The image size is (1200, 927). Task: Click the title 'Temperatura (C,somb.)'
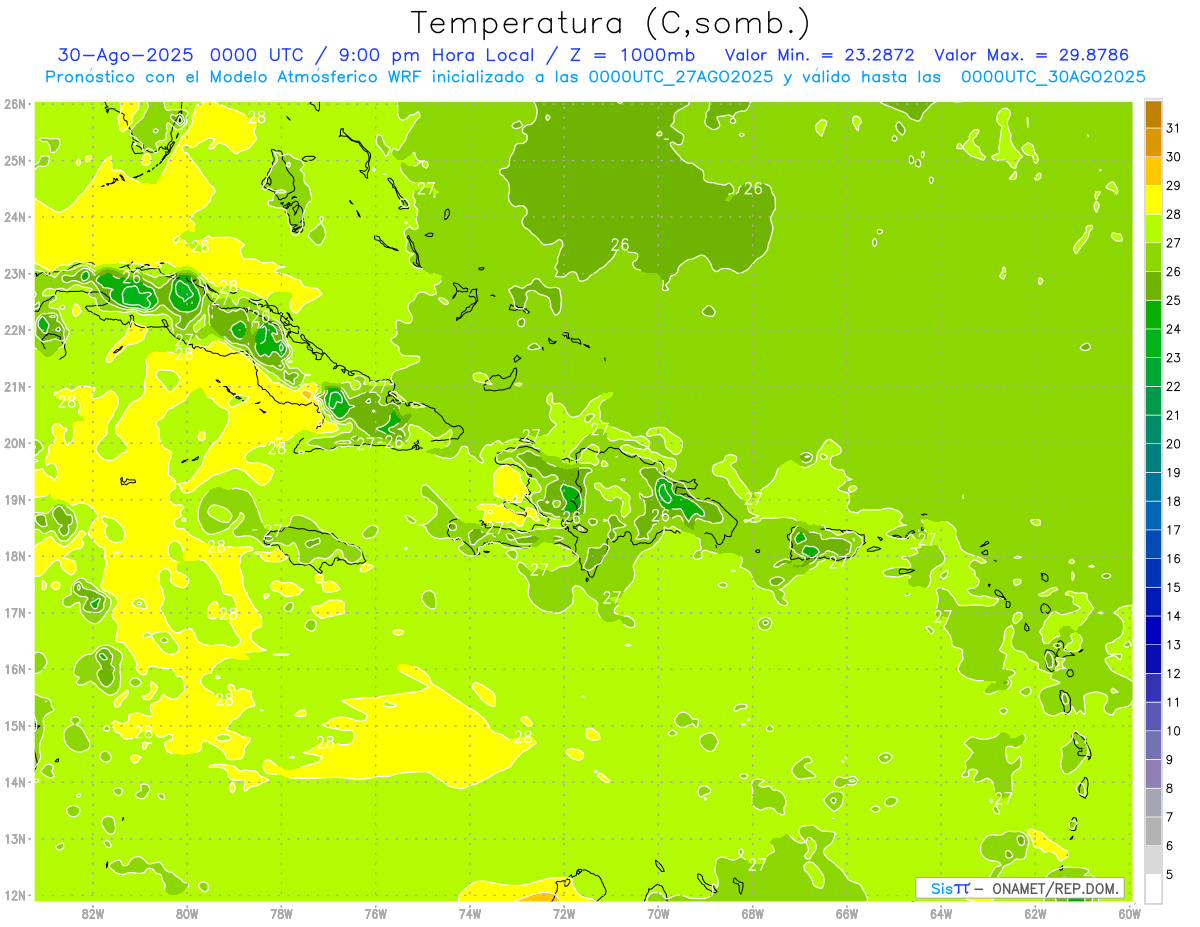click(x=611, y=23)
